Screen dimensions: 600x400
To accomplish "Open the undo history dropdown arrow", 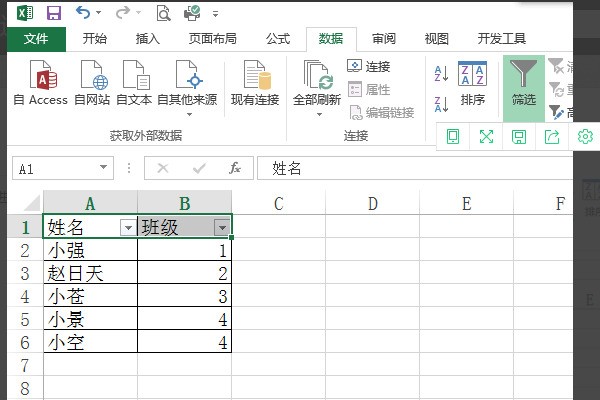I will (x=99, y=13).
